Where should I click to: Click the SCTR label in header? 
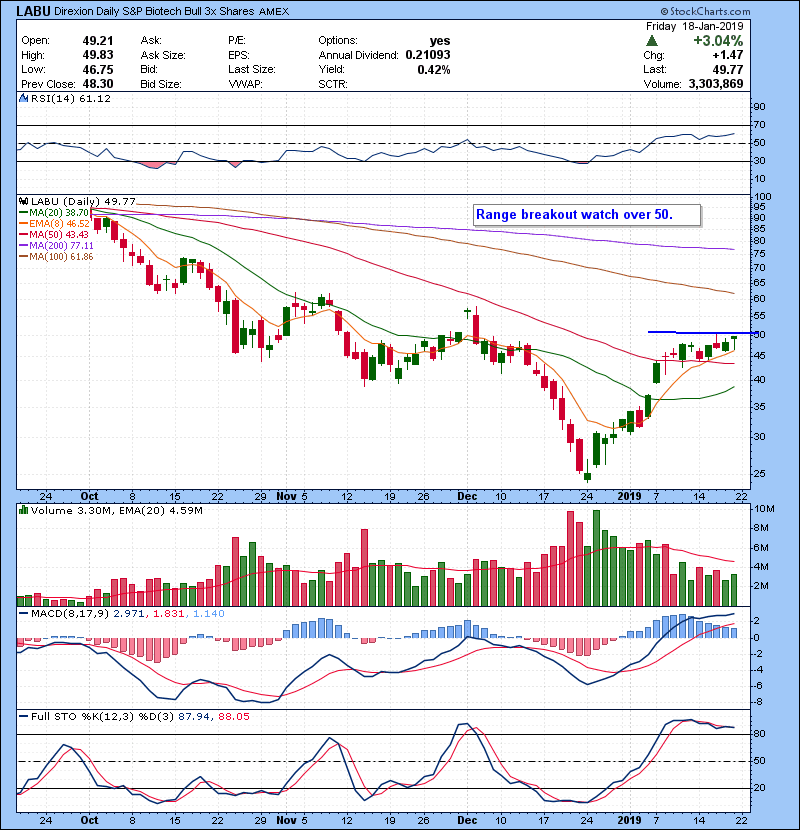(333, 84)
